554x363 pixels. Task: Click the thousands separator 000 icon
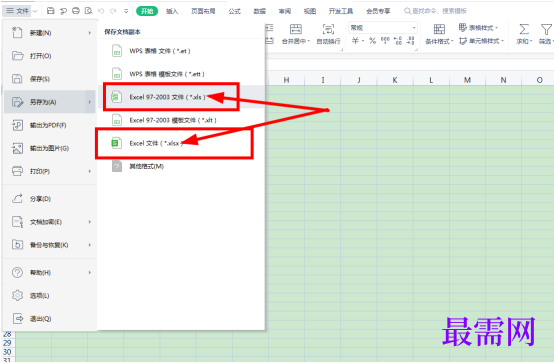pyautogui.click(x=385, y=41)
